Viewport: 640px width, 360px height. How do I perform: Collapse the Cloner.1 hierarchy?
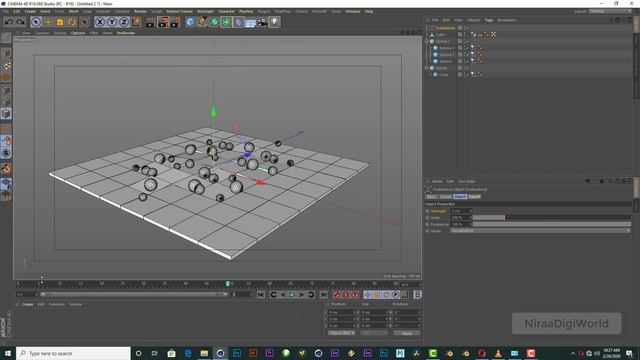(427, 41)
